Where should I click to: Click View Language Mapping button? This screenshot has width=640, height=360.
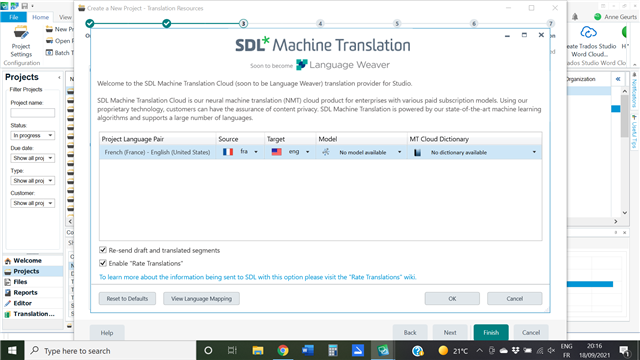pos(201,298)
